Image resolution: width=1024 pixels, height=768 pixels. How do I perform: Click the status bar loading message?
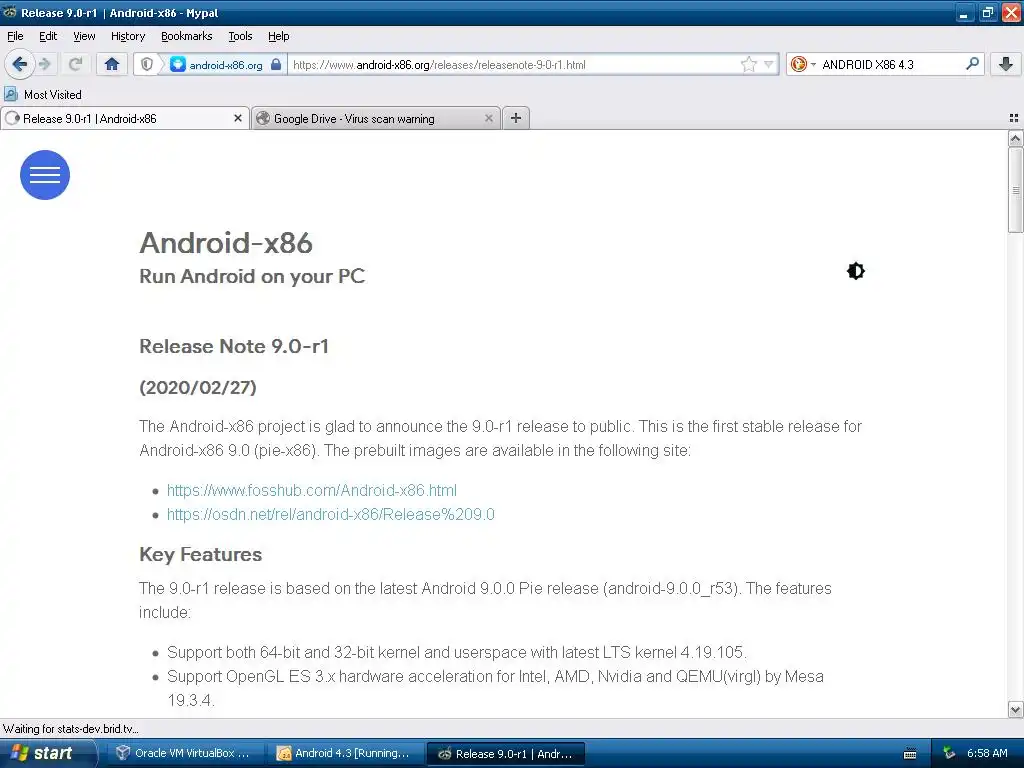[x=71, y=729]
